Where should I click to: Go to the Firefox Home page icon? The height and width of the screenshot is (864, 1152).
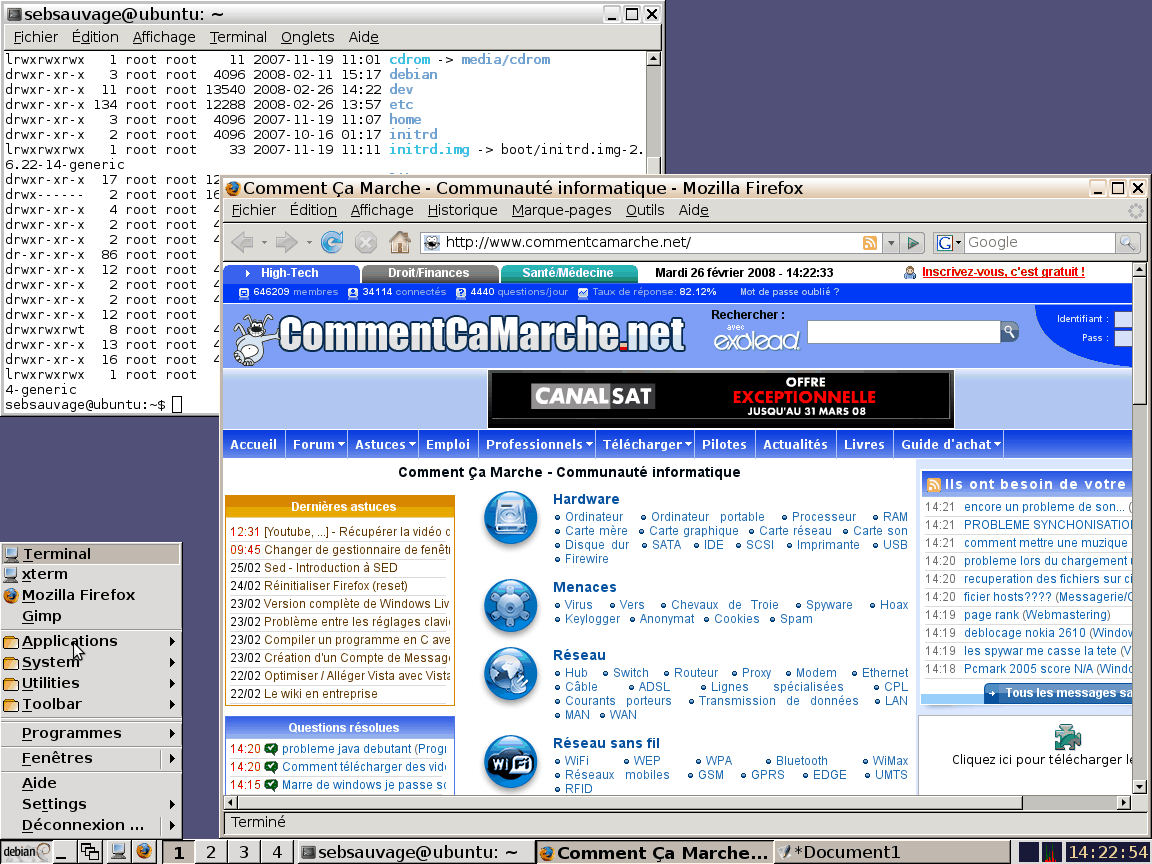[x=400, y=242]
